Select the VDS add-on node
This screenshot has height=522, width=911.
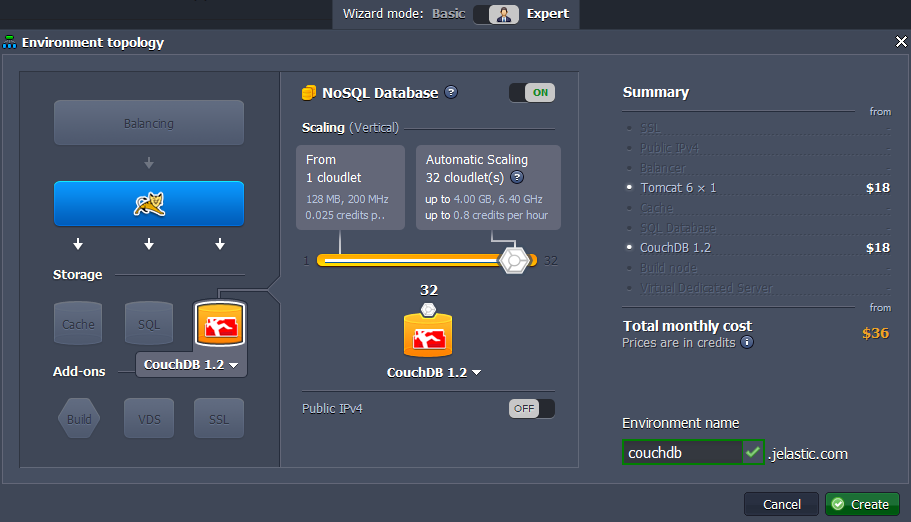click(x=149, y=419)
